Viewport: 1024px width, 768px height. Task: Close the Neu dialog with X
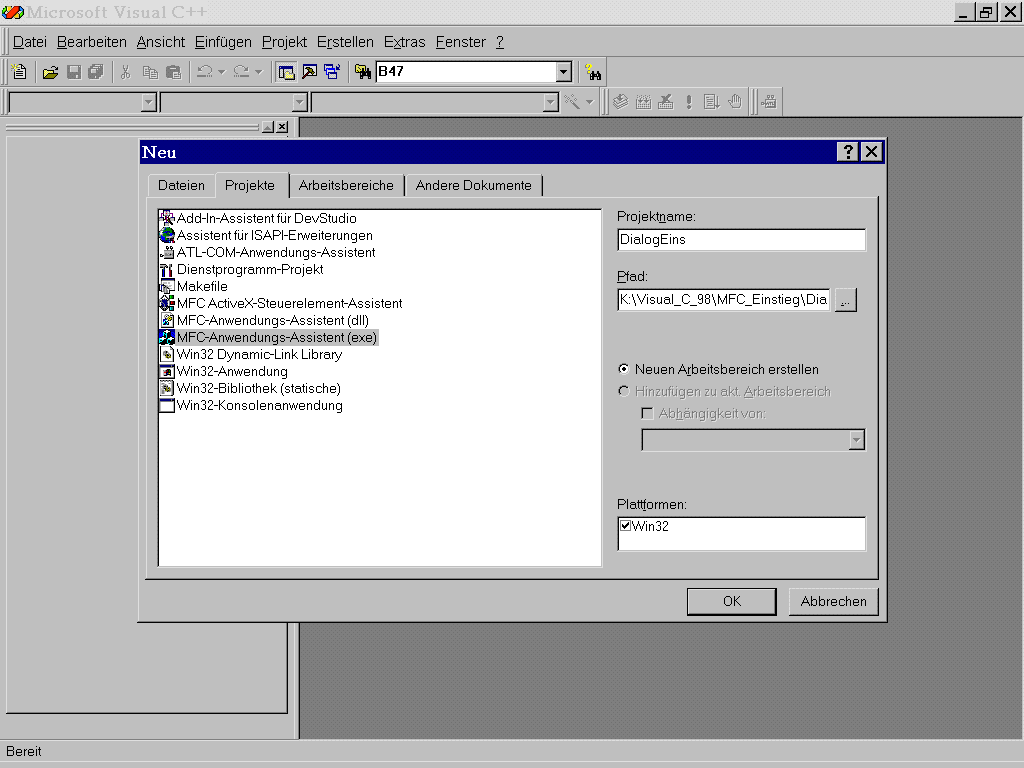point(871,152)
